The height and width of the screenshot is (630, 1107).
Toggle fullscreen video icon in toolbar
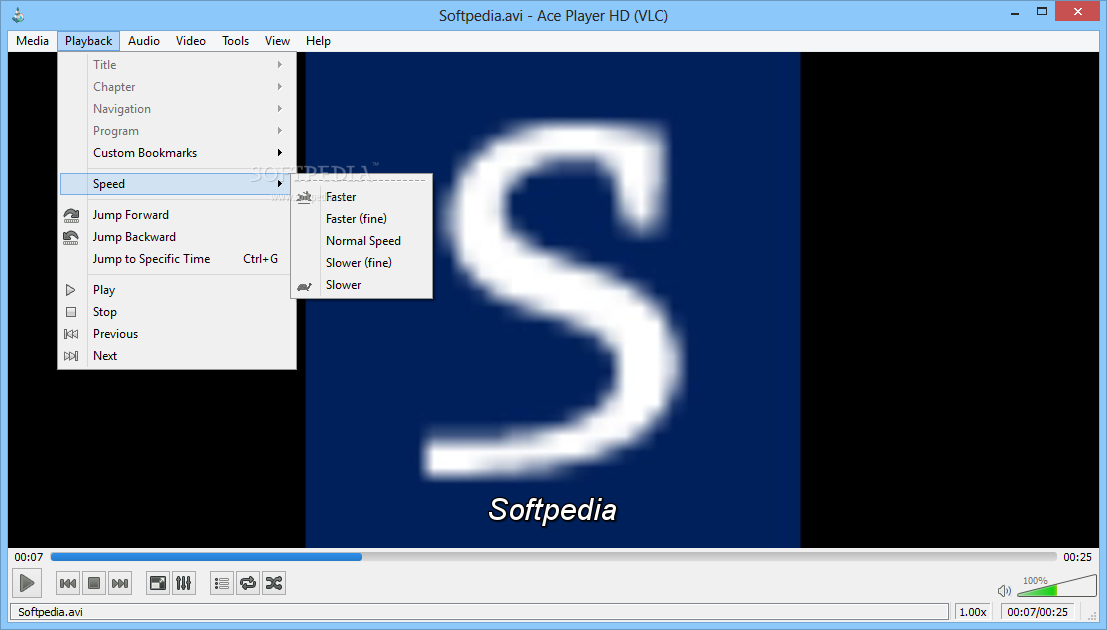158,583
